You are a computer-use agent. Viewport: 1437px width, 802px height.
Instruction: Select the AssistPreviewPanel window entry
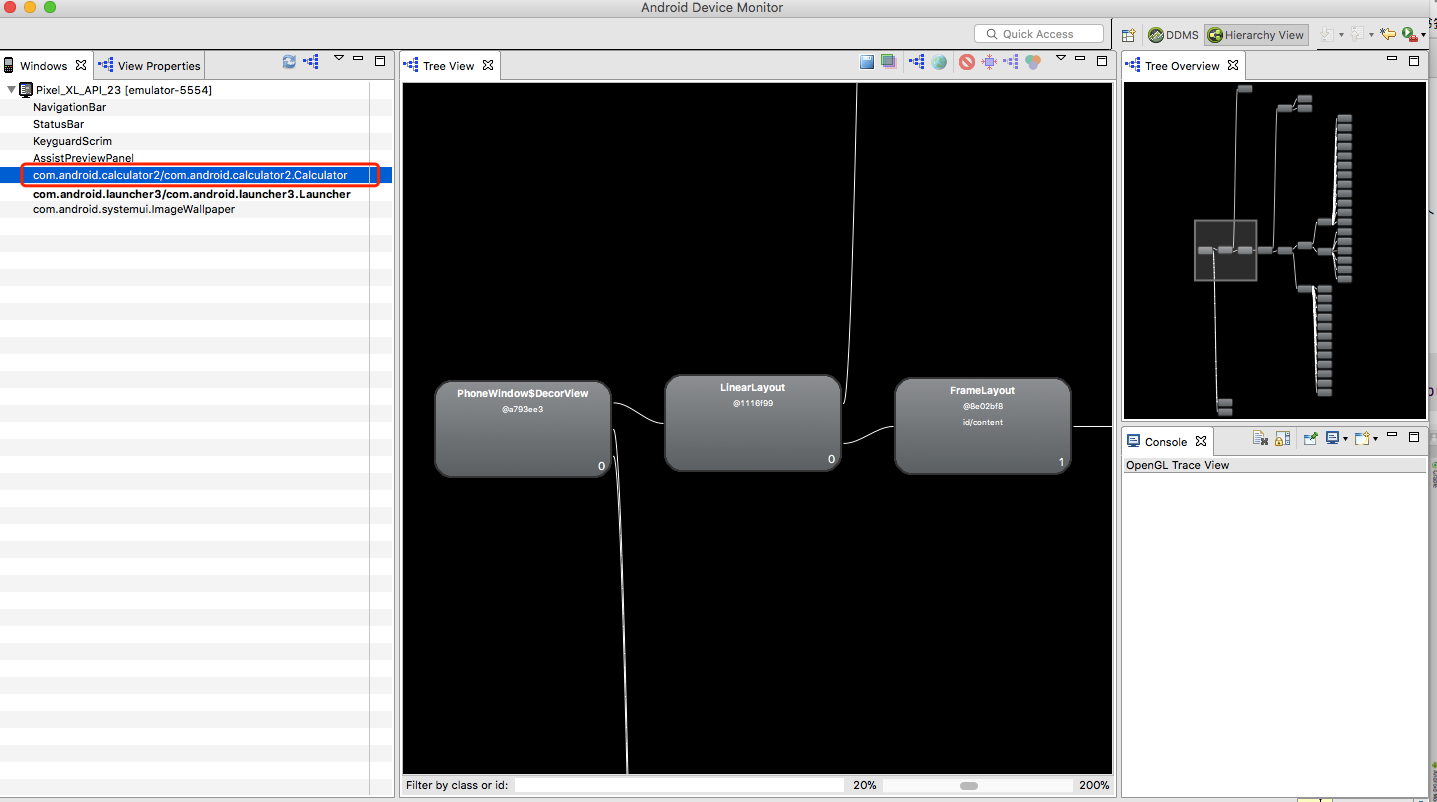[83, 158]
